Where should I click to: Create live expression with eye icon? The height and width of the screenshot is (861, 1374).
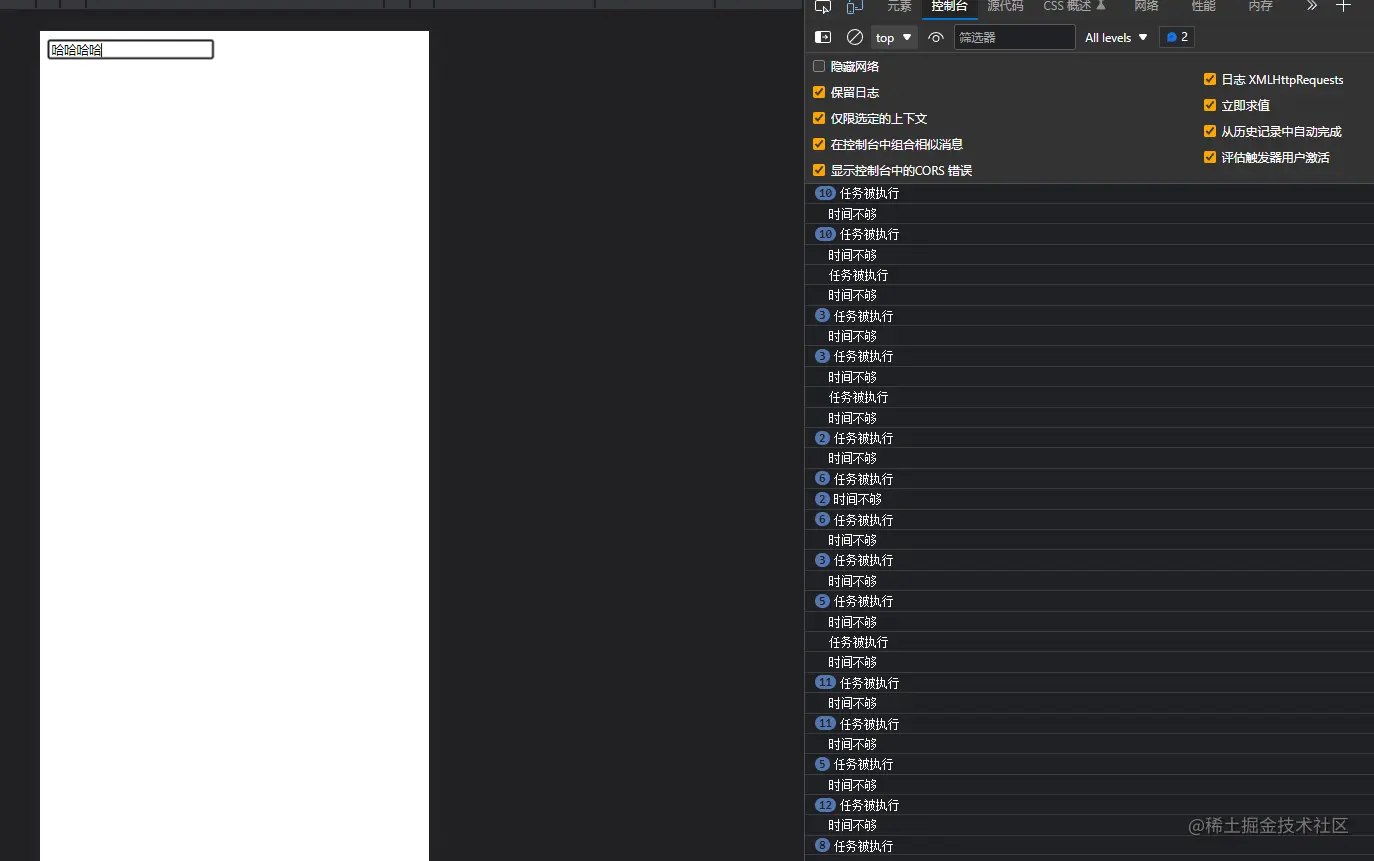click(x=936, y=37)
